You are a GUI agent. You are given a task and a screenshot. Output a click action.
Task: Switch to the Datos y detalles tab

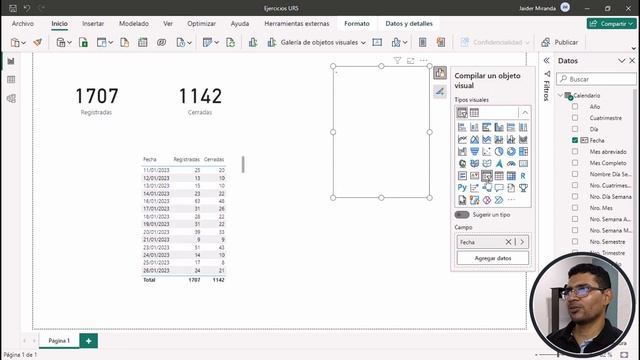[x=409, y=24]
